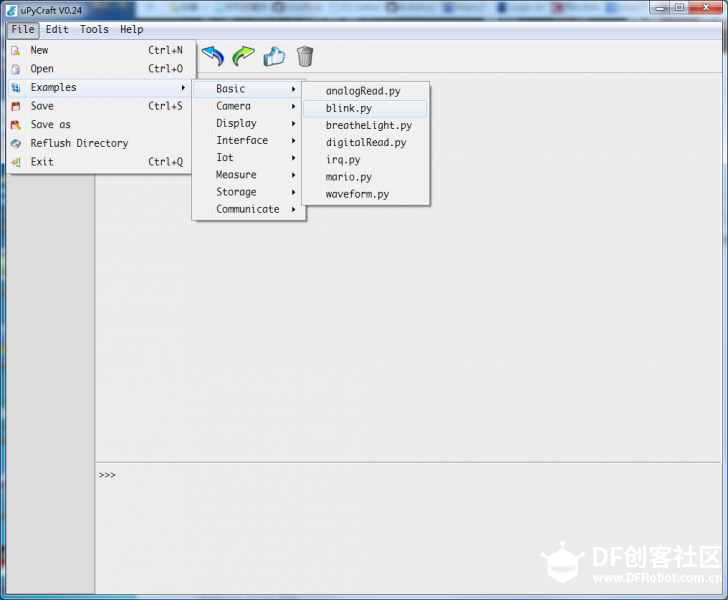Image resolution: width=728 pixels, height=600 pixels.
Task: Click the redo green arrow icon
Action: tap(243, 56)
